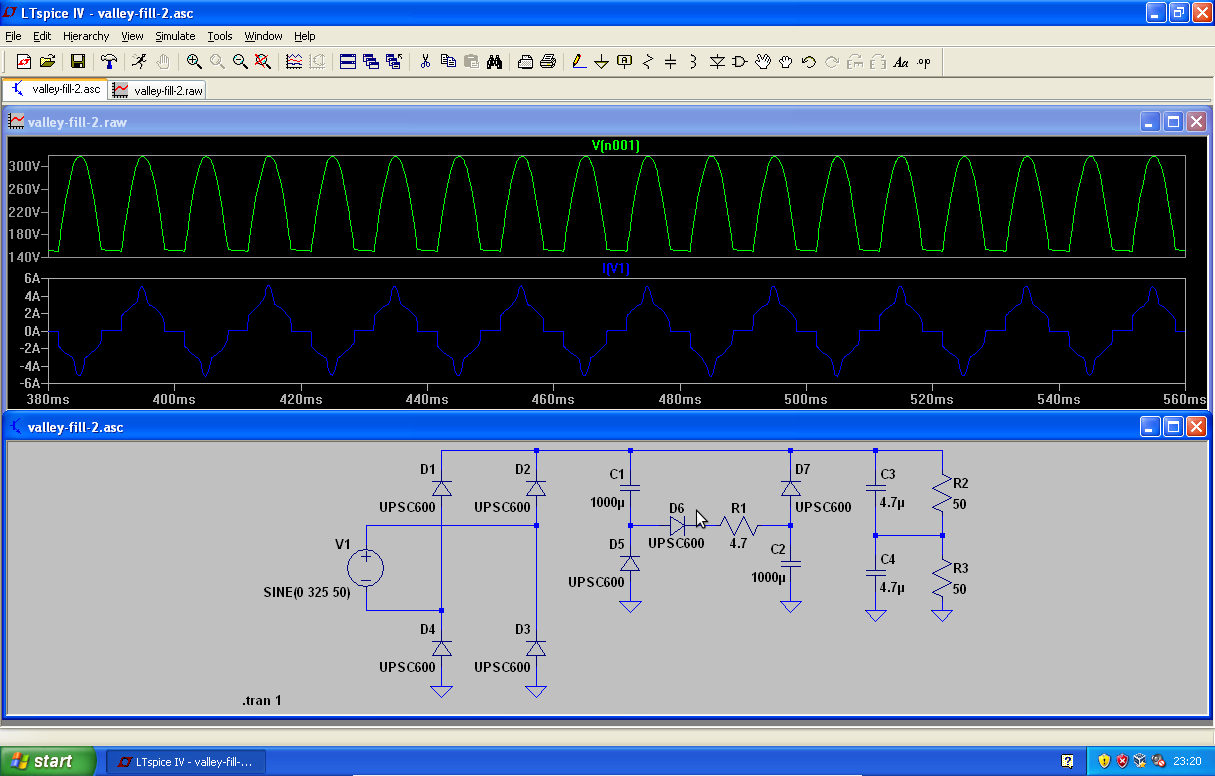Viewport: 1215px width, 776px height.
Task: Open the Hierarchy menu
Action: click(x=85, y=36)
